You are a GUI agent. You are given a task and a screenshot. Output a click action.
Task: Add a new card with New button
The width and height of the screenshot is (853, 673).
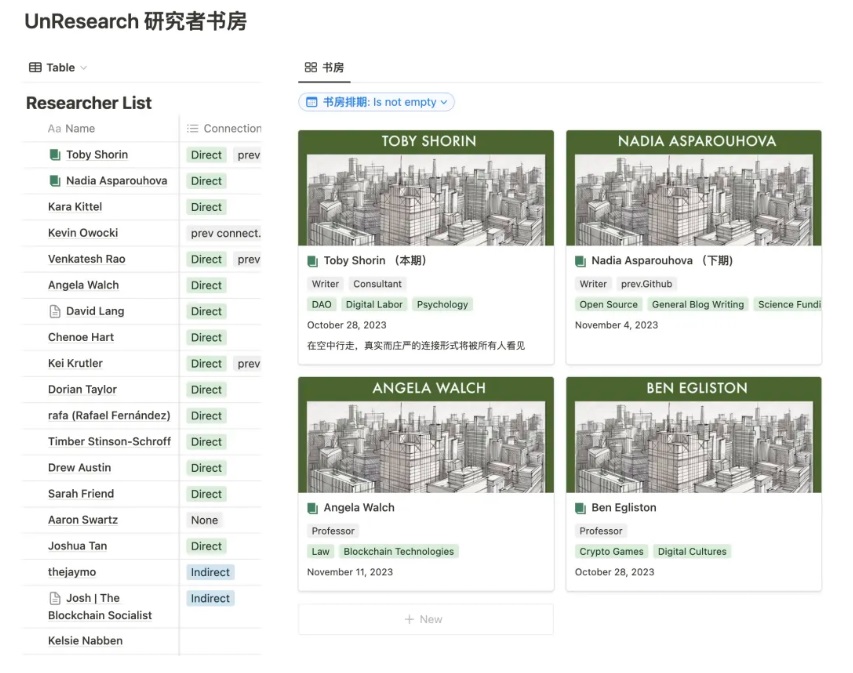pos(424,619)
